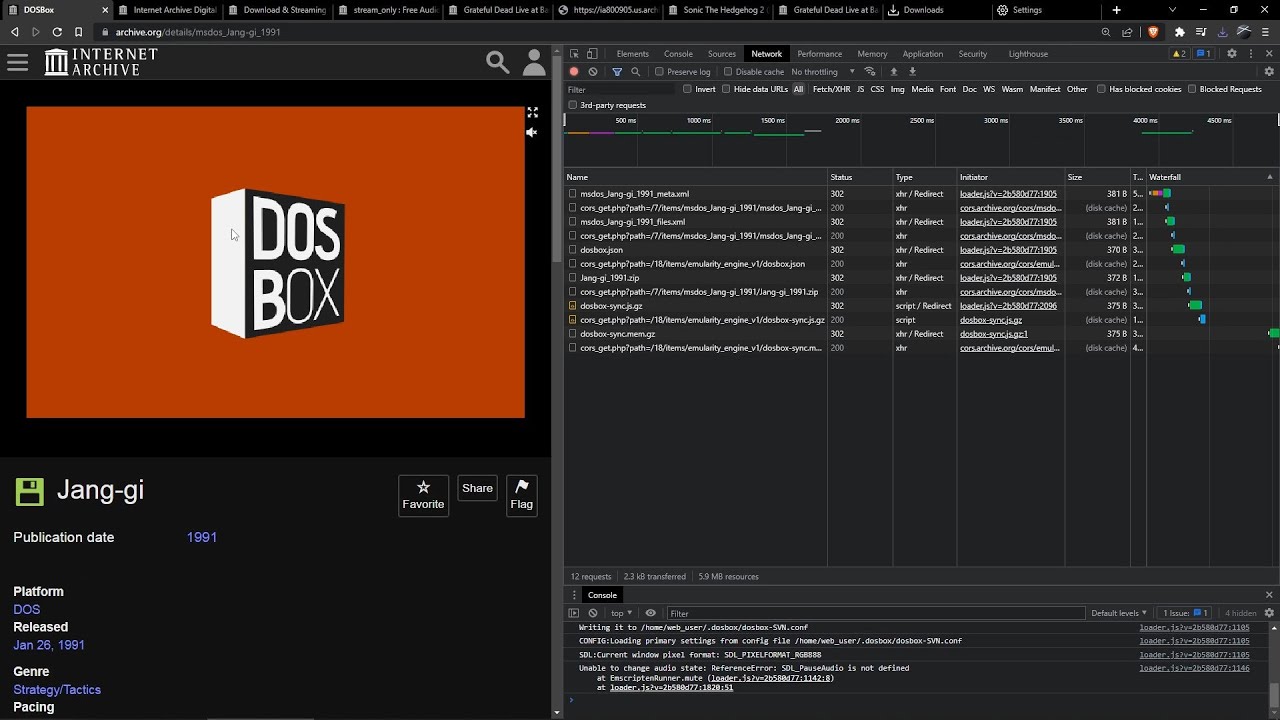
Task: Expand the console drawer kebab menu
Action: point(574,595)
